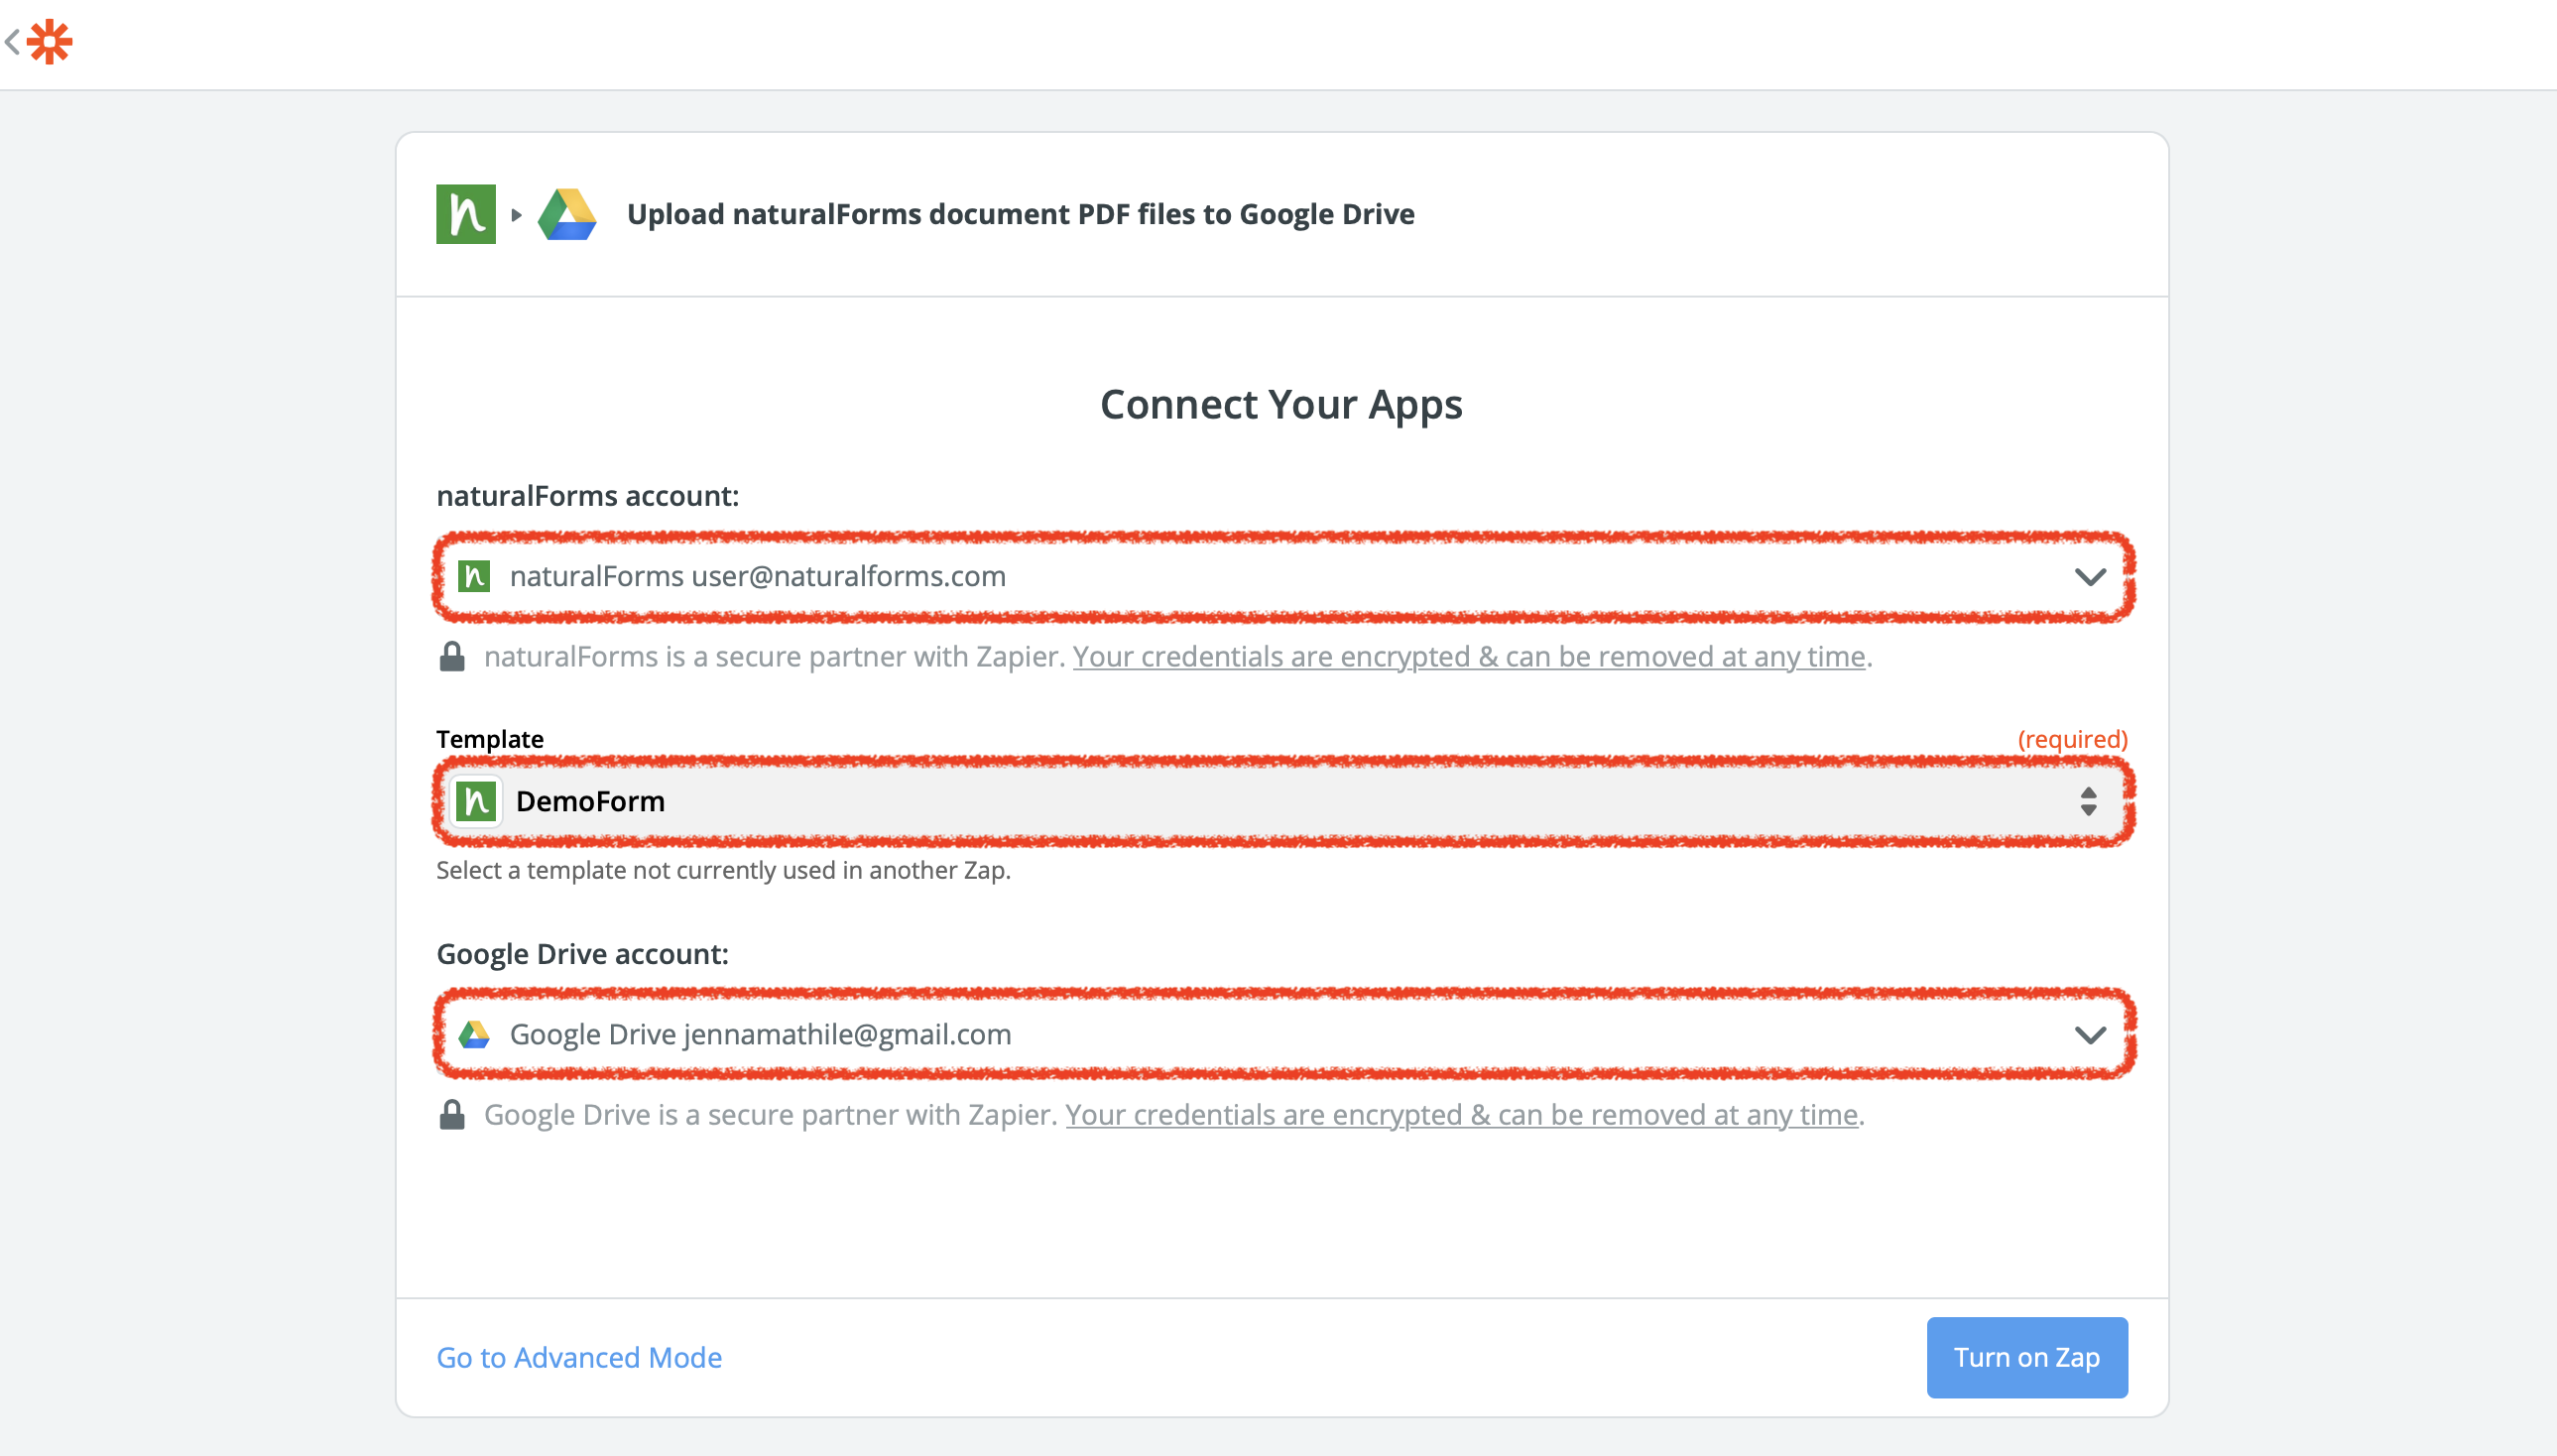Screen dimensions: 2557x1456
Task: Click the orange Zapier logo
Action: pos(50,42)
